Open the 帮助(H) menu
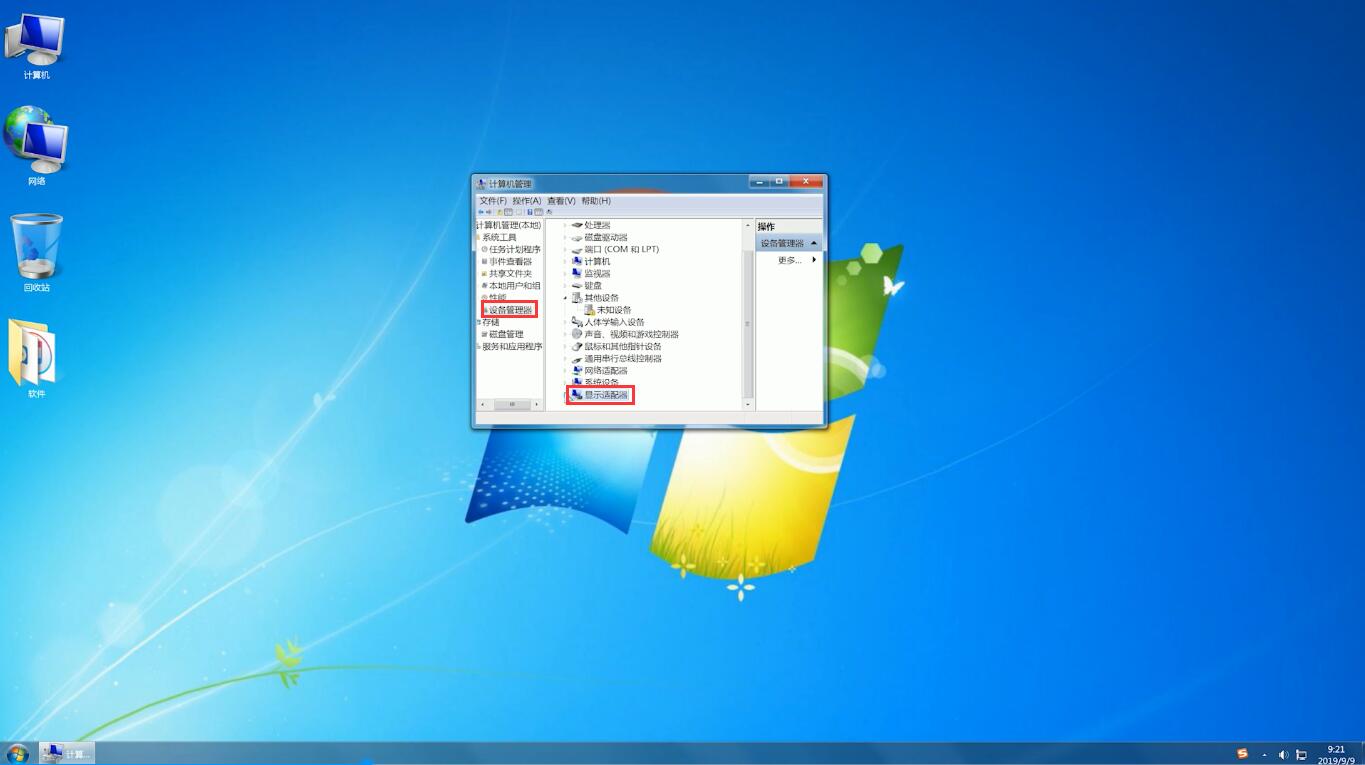 pyautogui.click(x=596, y=201)
